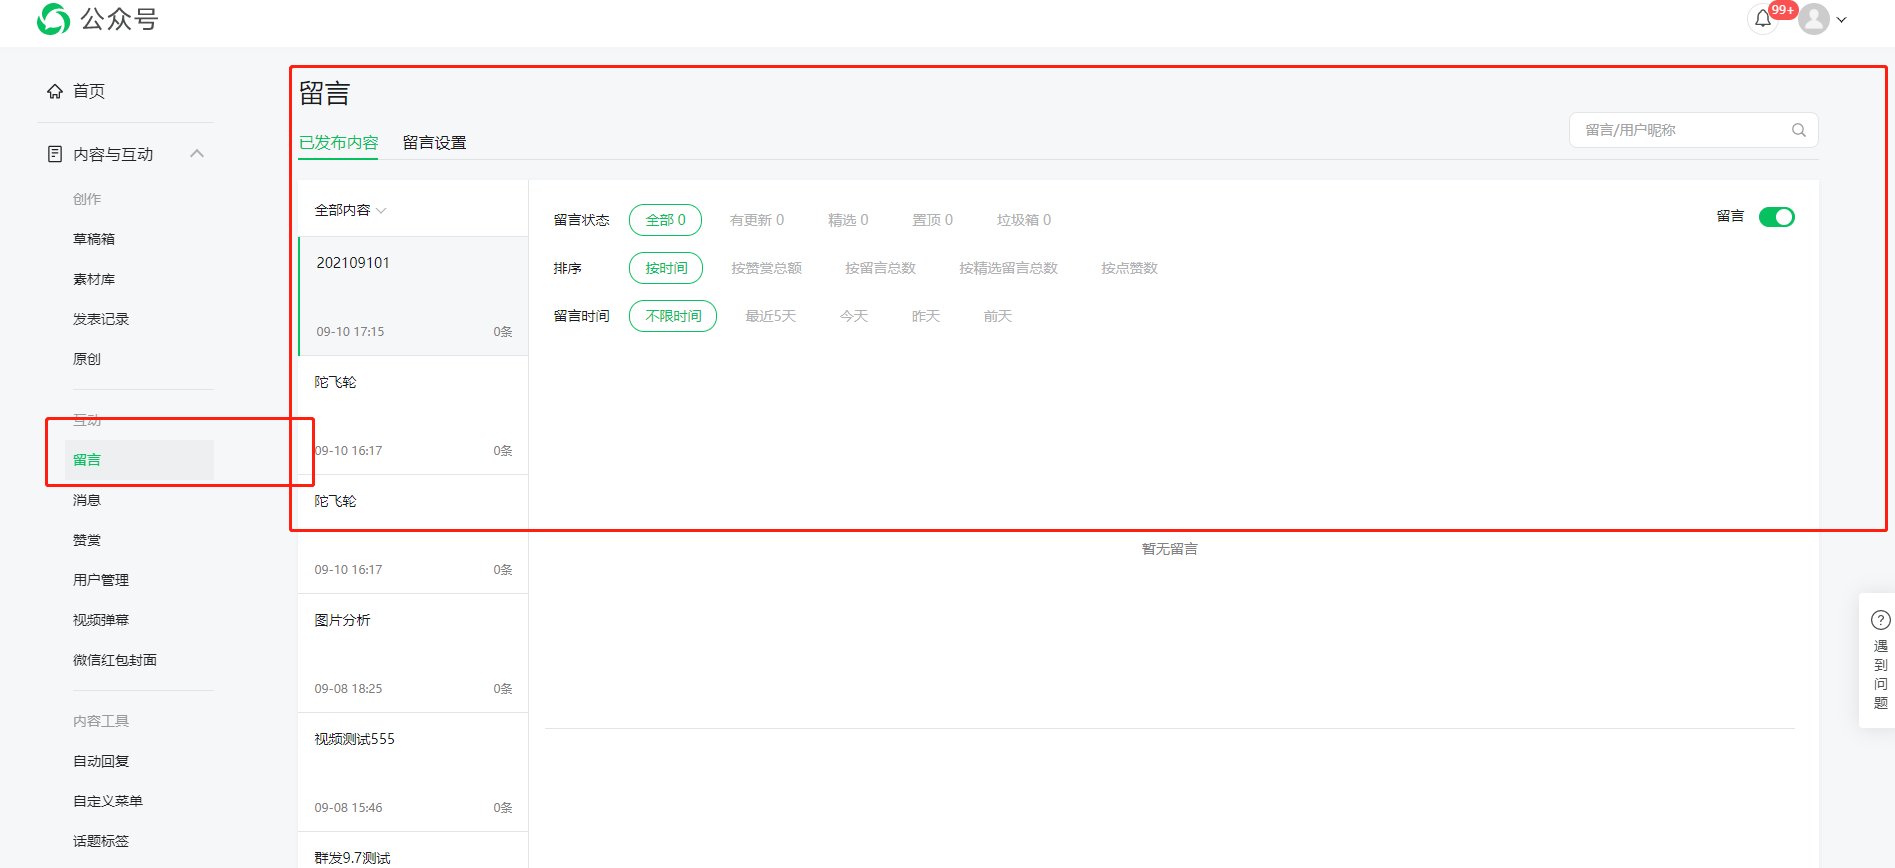
Task: Open 用户管理 in the sidebar
Action: point(101,580)
